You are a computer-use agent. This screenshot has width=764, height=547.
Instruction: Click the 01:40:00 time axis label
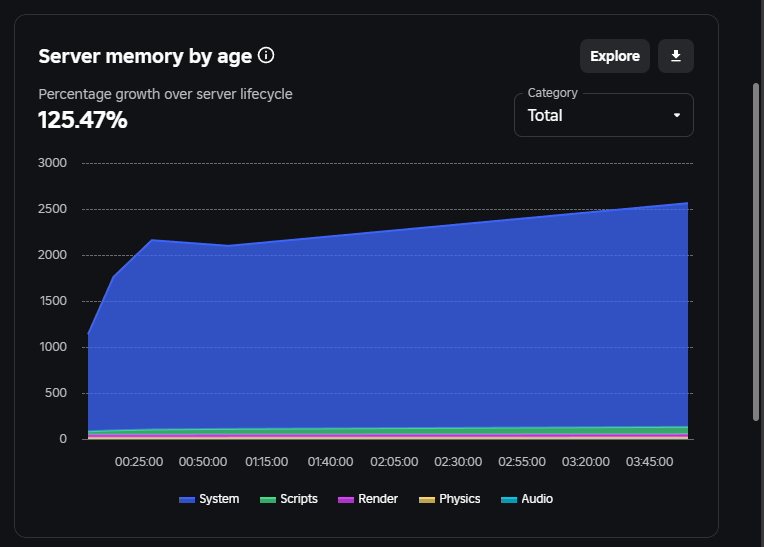(330, 462)
